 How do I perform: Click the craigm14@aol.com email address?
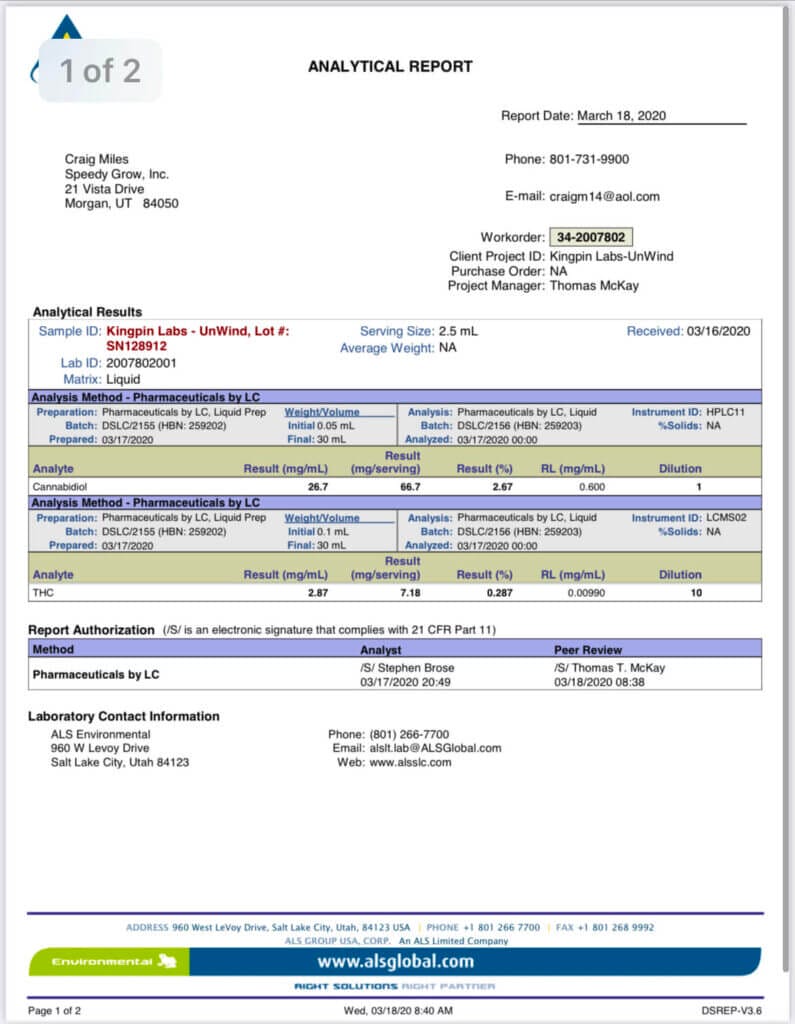604,197
